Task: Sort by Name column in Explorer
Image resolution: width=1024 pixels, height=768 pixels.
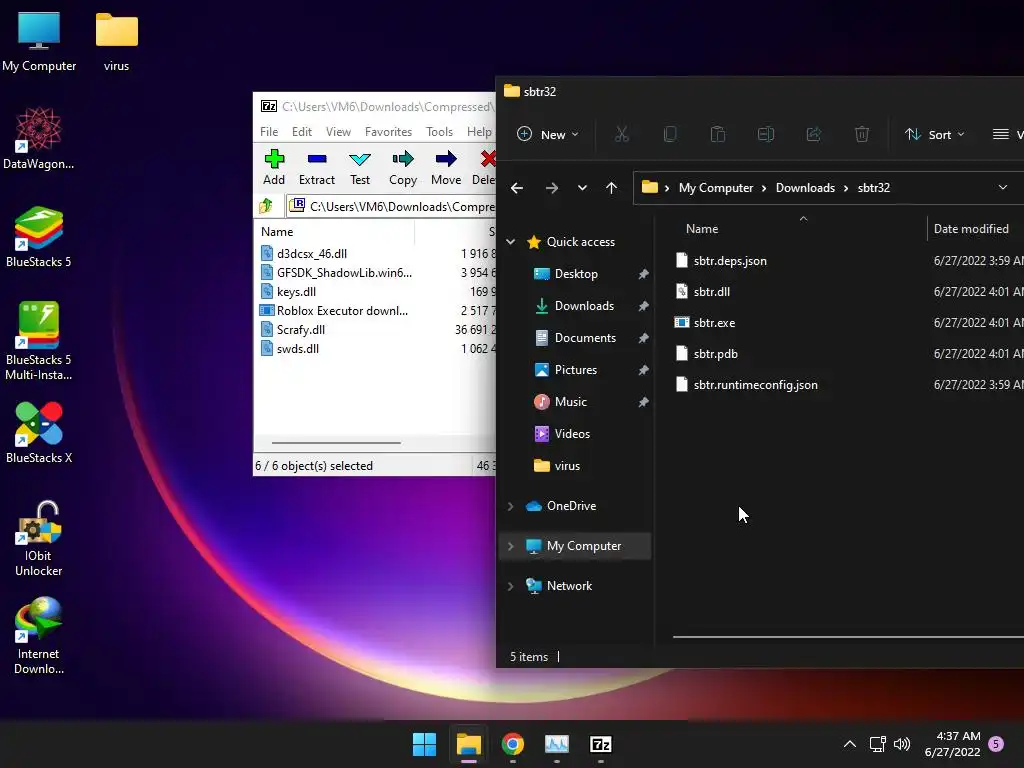Action: (x=702, y=229)
